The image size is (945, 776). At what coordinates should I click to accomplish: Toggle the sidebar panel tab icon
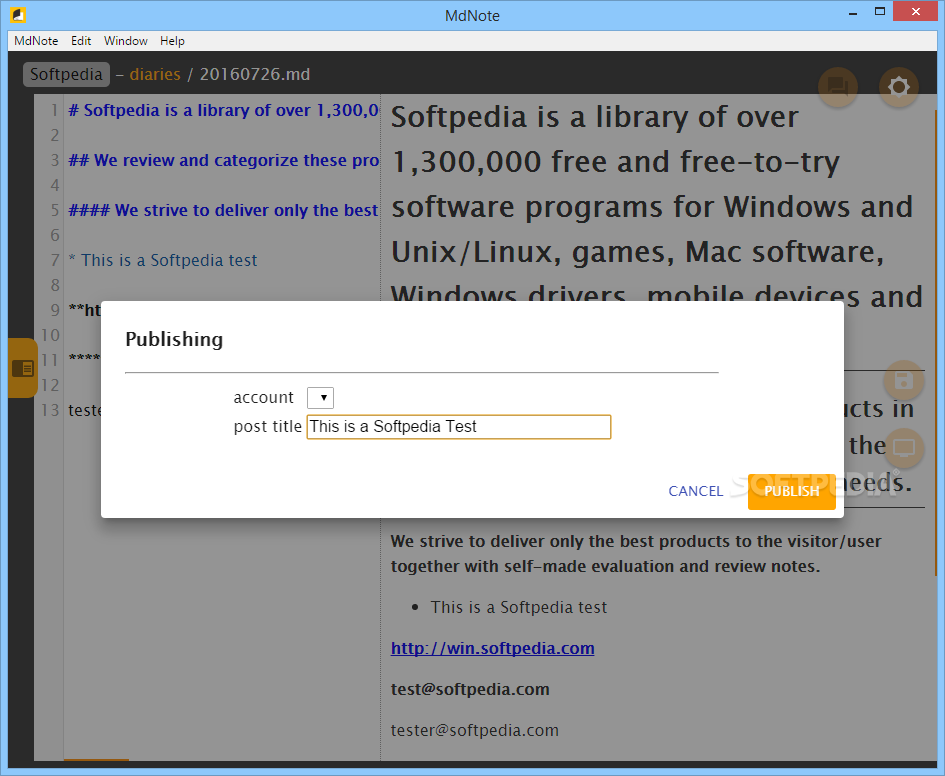(23, 368)
